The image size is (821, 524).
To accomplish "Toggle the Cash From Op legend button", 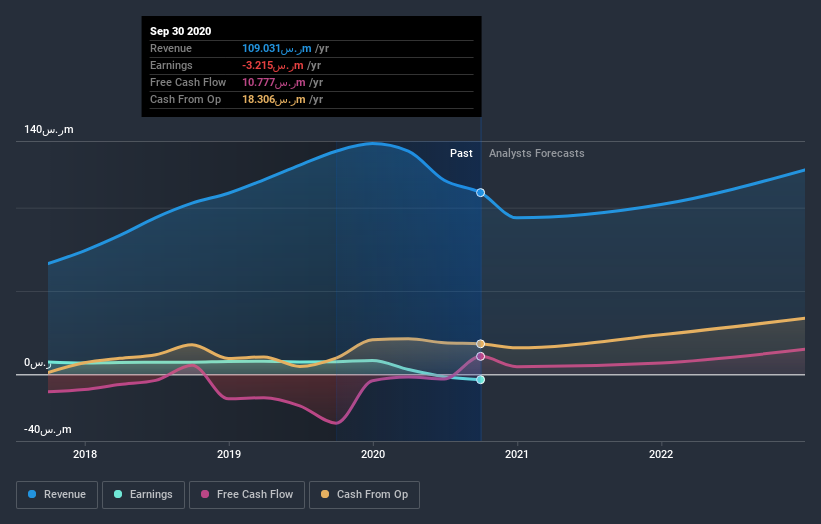I will (364, 495).
